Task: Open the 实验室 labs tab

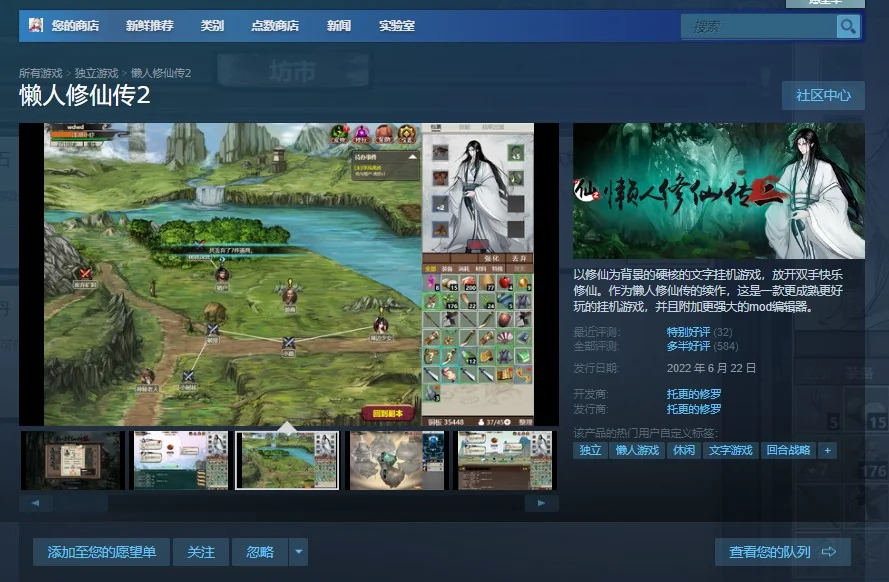Action: pos(397,26)
